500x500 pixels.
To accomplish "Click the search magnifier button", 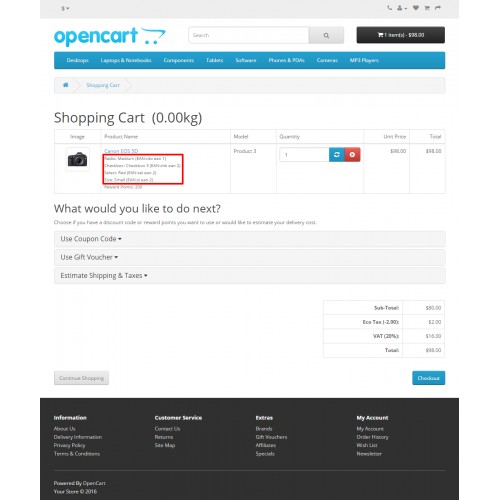I will point(326,35).
